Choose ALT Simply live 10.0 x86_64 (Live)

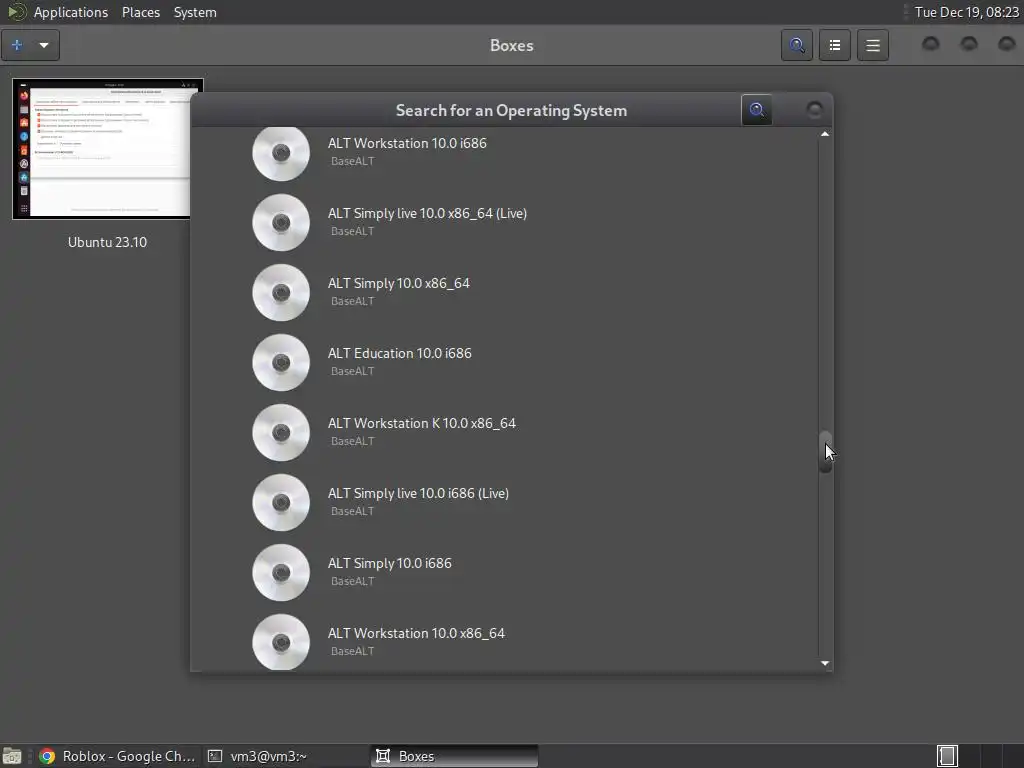click(427, 213)
